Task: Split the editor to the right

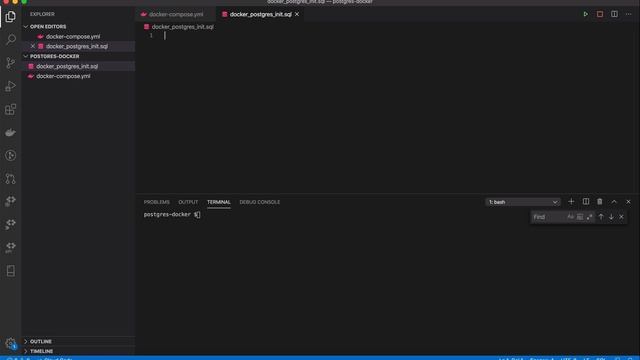Action: 614,14
